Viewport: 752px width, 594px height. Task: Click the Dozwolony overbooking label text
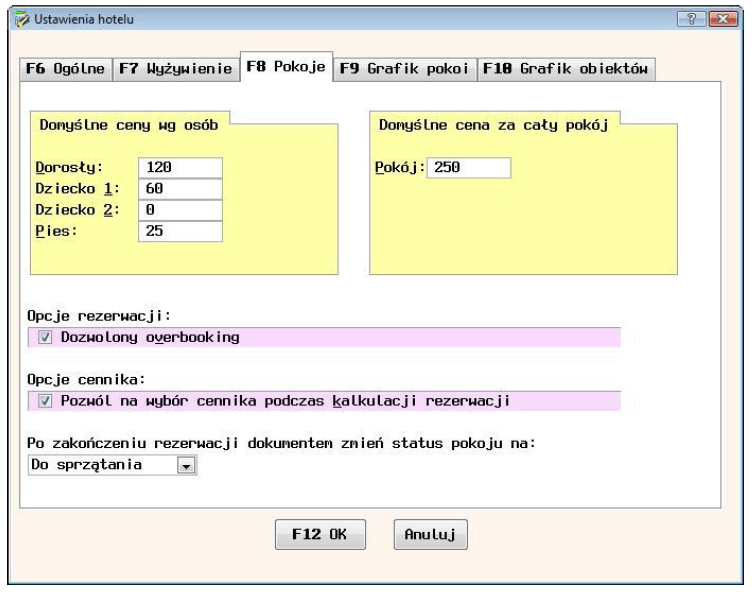click(150, 338)
